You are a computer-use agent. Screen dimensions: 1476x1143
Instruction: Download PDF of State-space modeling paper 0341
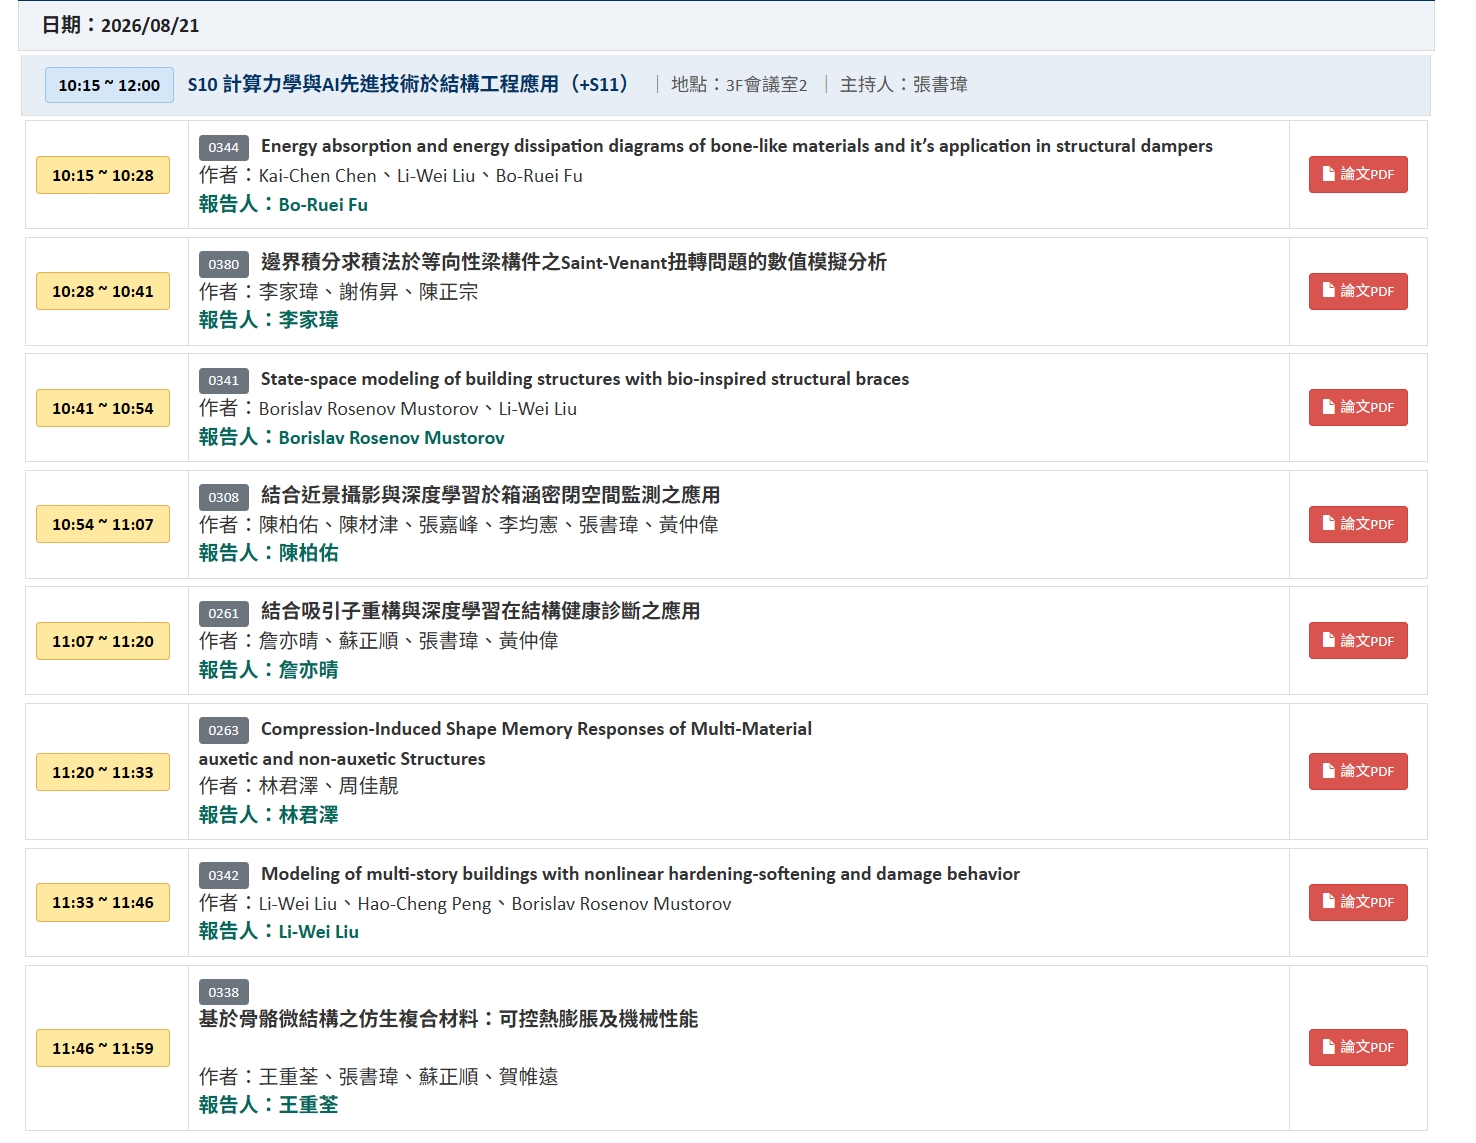click(1357, 407)
